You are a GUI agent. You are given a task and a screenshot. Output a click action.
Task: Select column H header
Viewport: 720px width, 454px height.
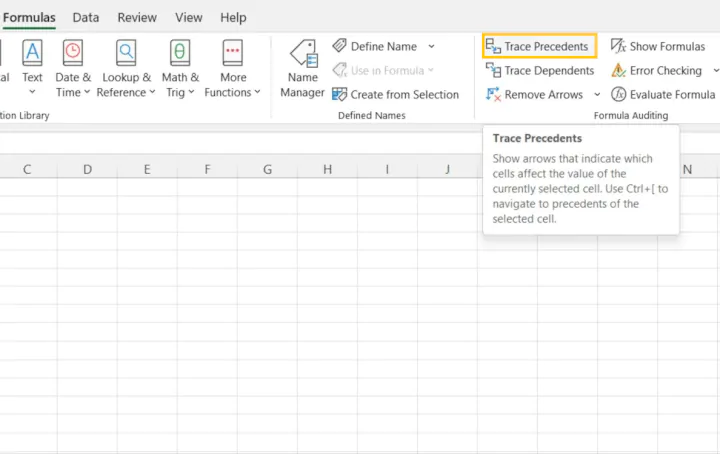(327, 169)
